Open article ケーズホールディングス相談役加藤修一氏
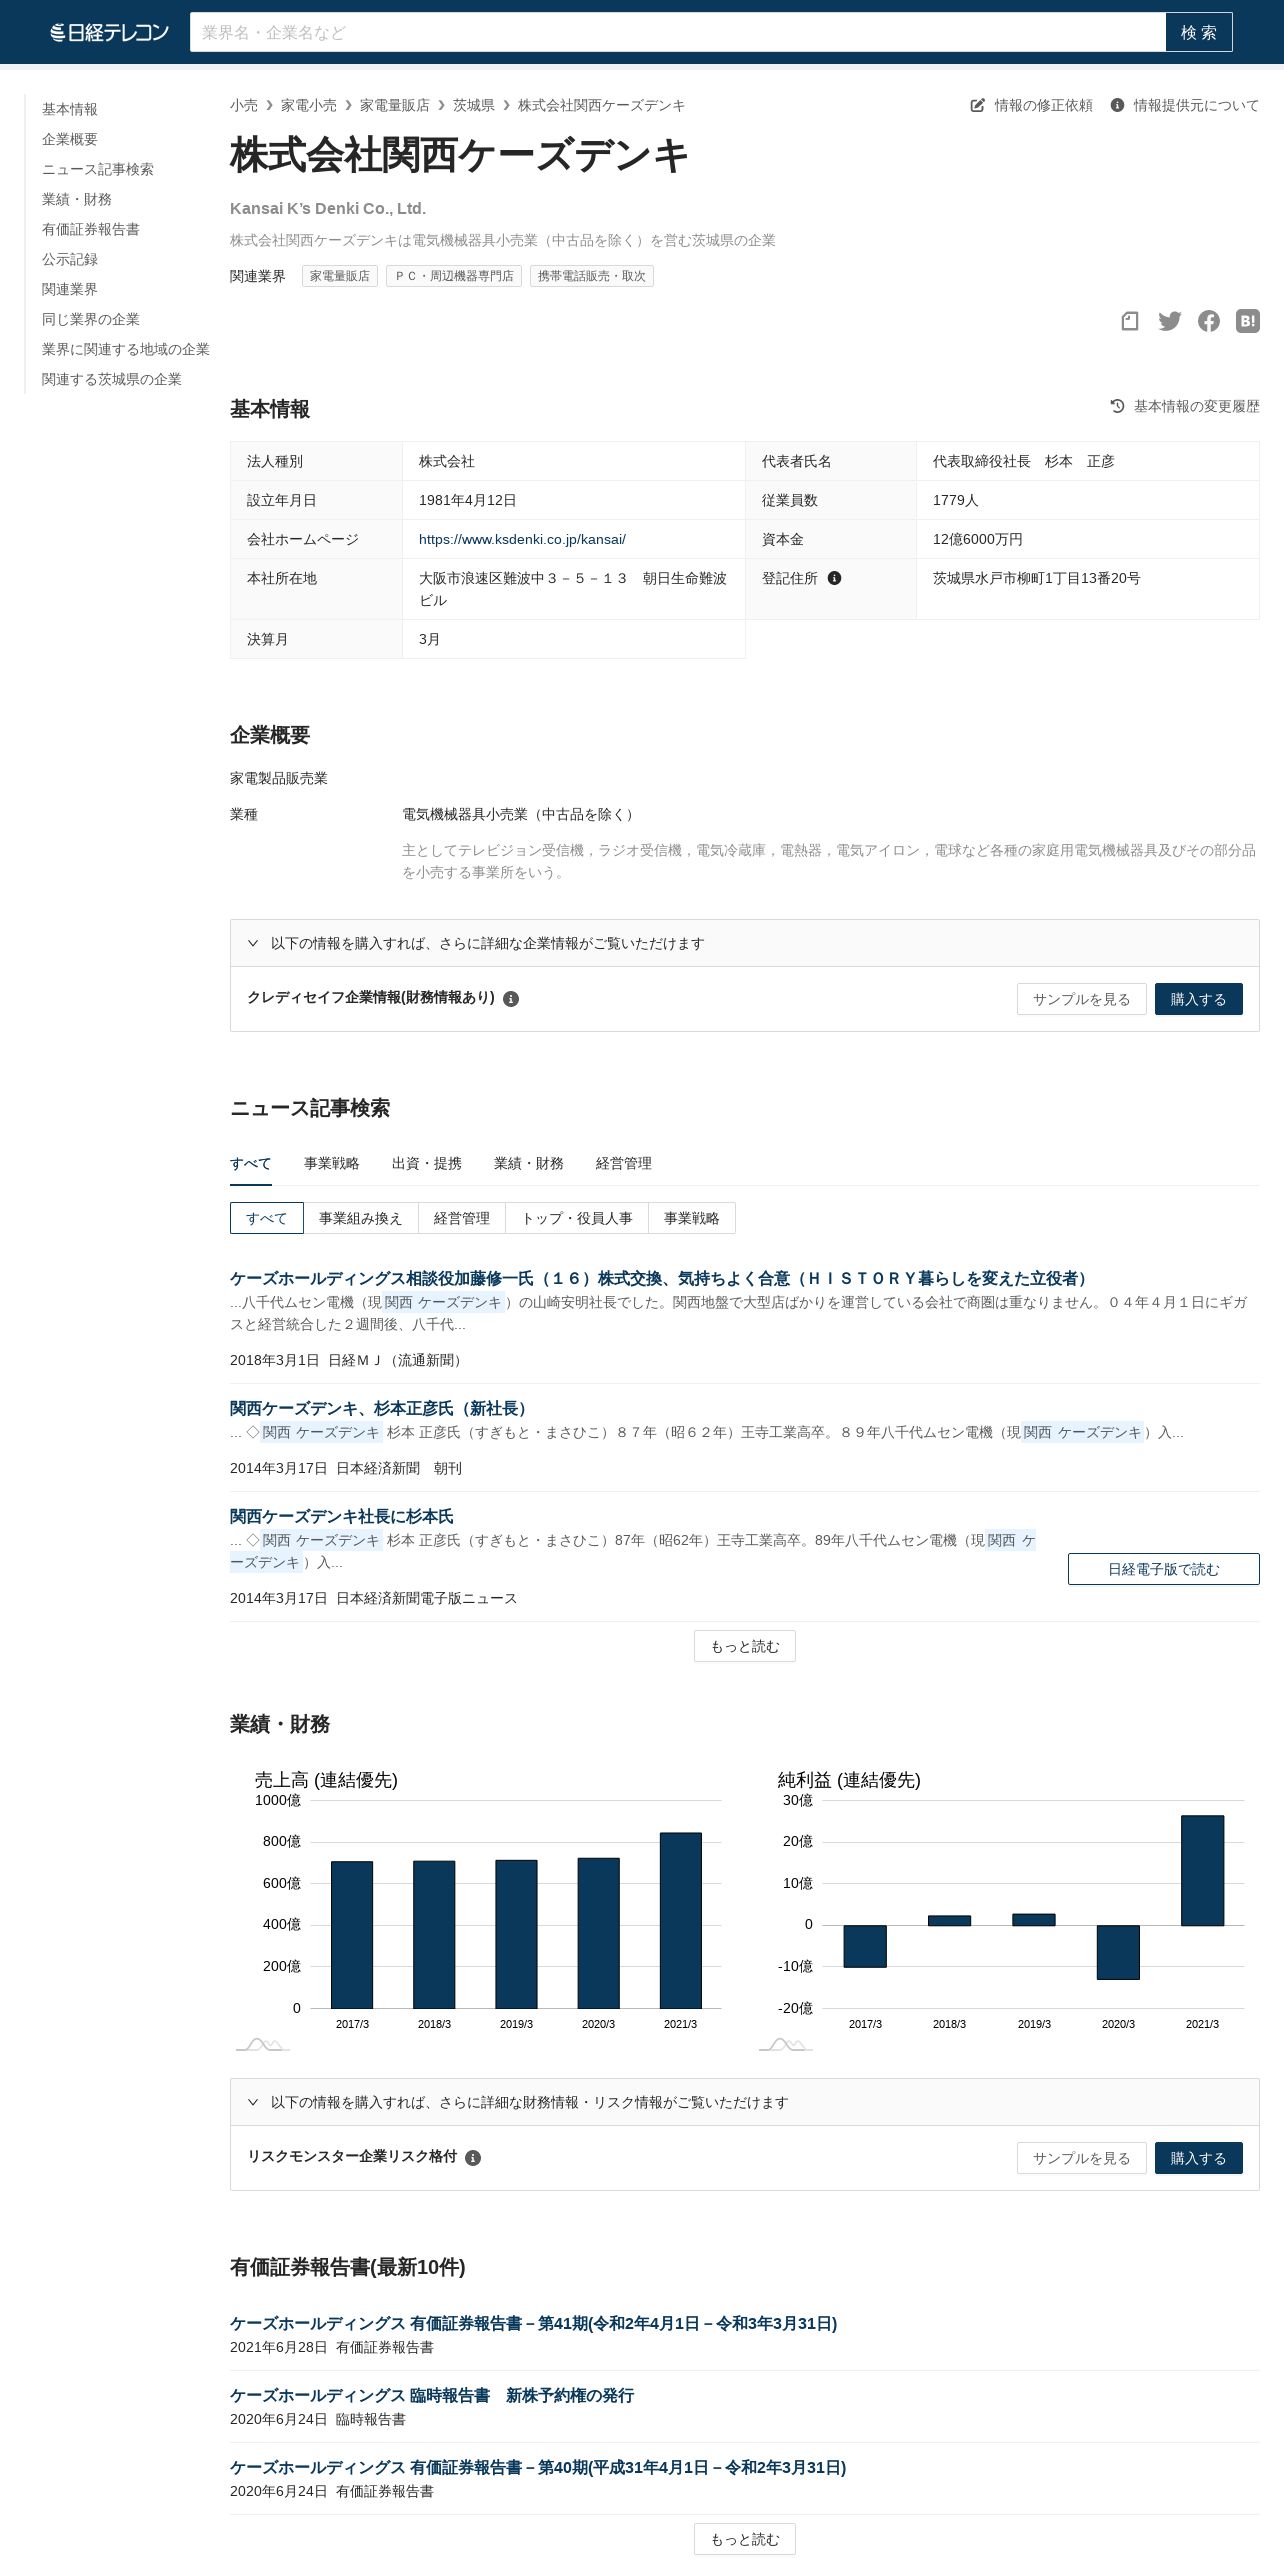1284x2568 pixels. (661, 1278)
